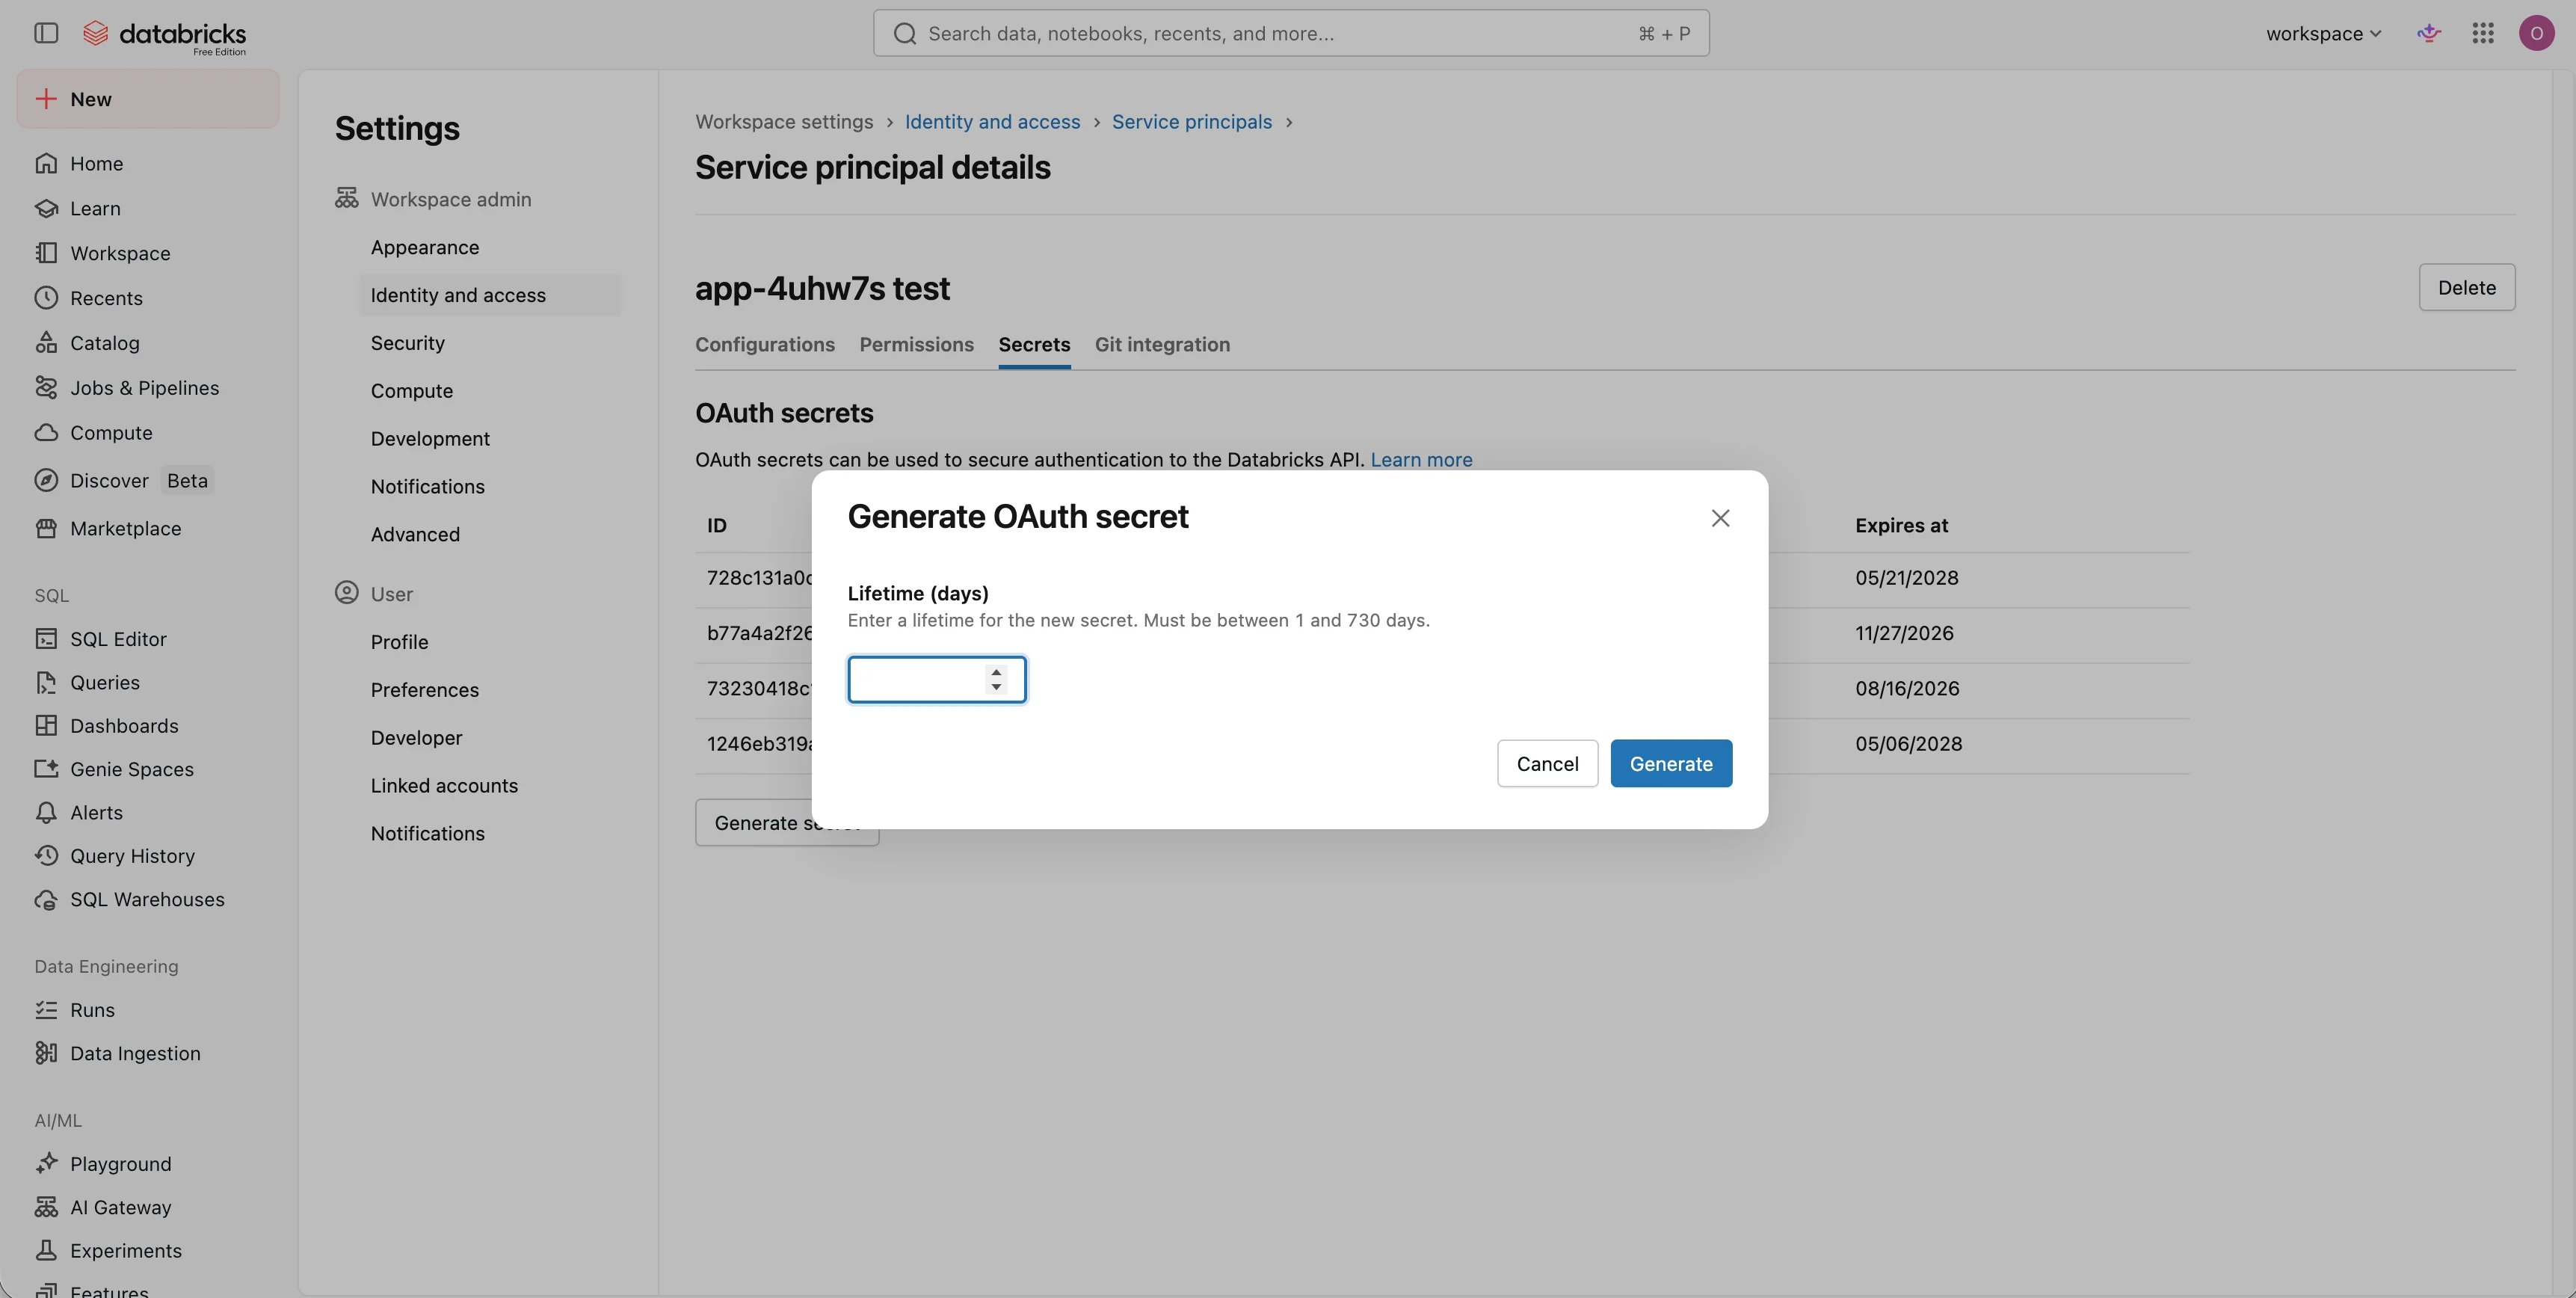Open Advanced settings

pos(490,534)
